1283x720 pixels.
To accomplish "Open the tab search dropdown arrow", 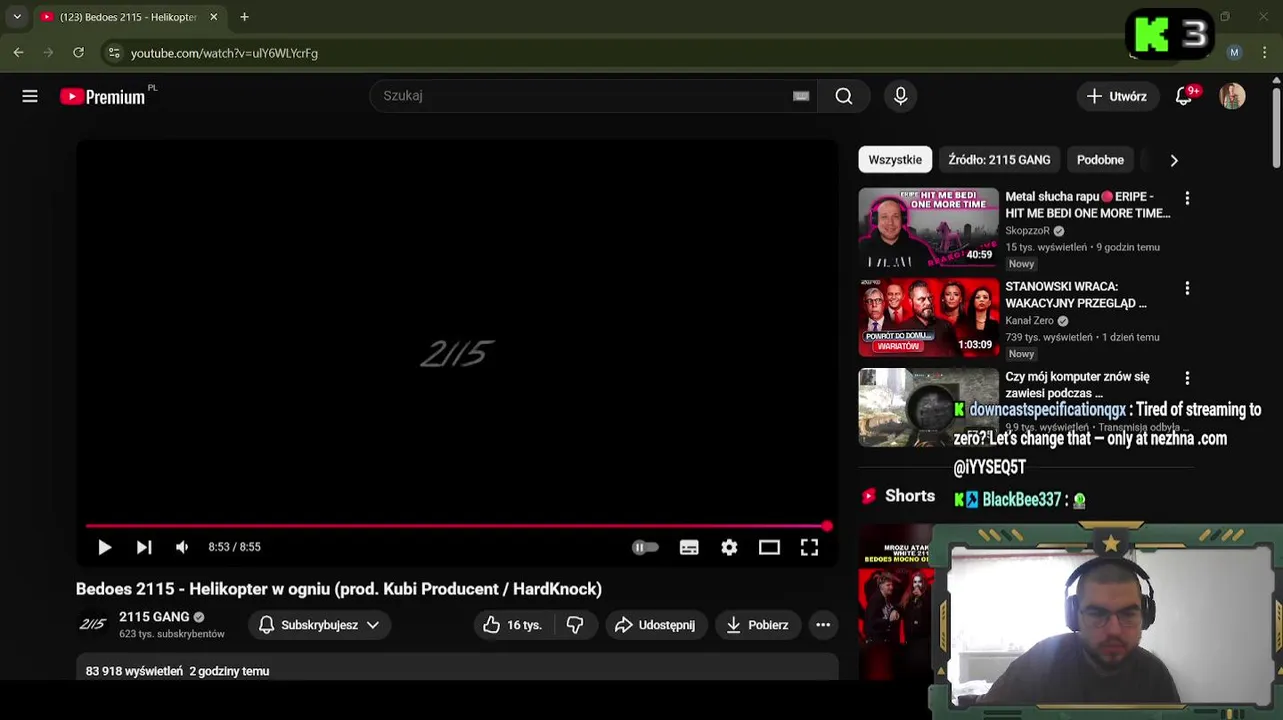I will 17,17.
